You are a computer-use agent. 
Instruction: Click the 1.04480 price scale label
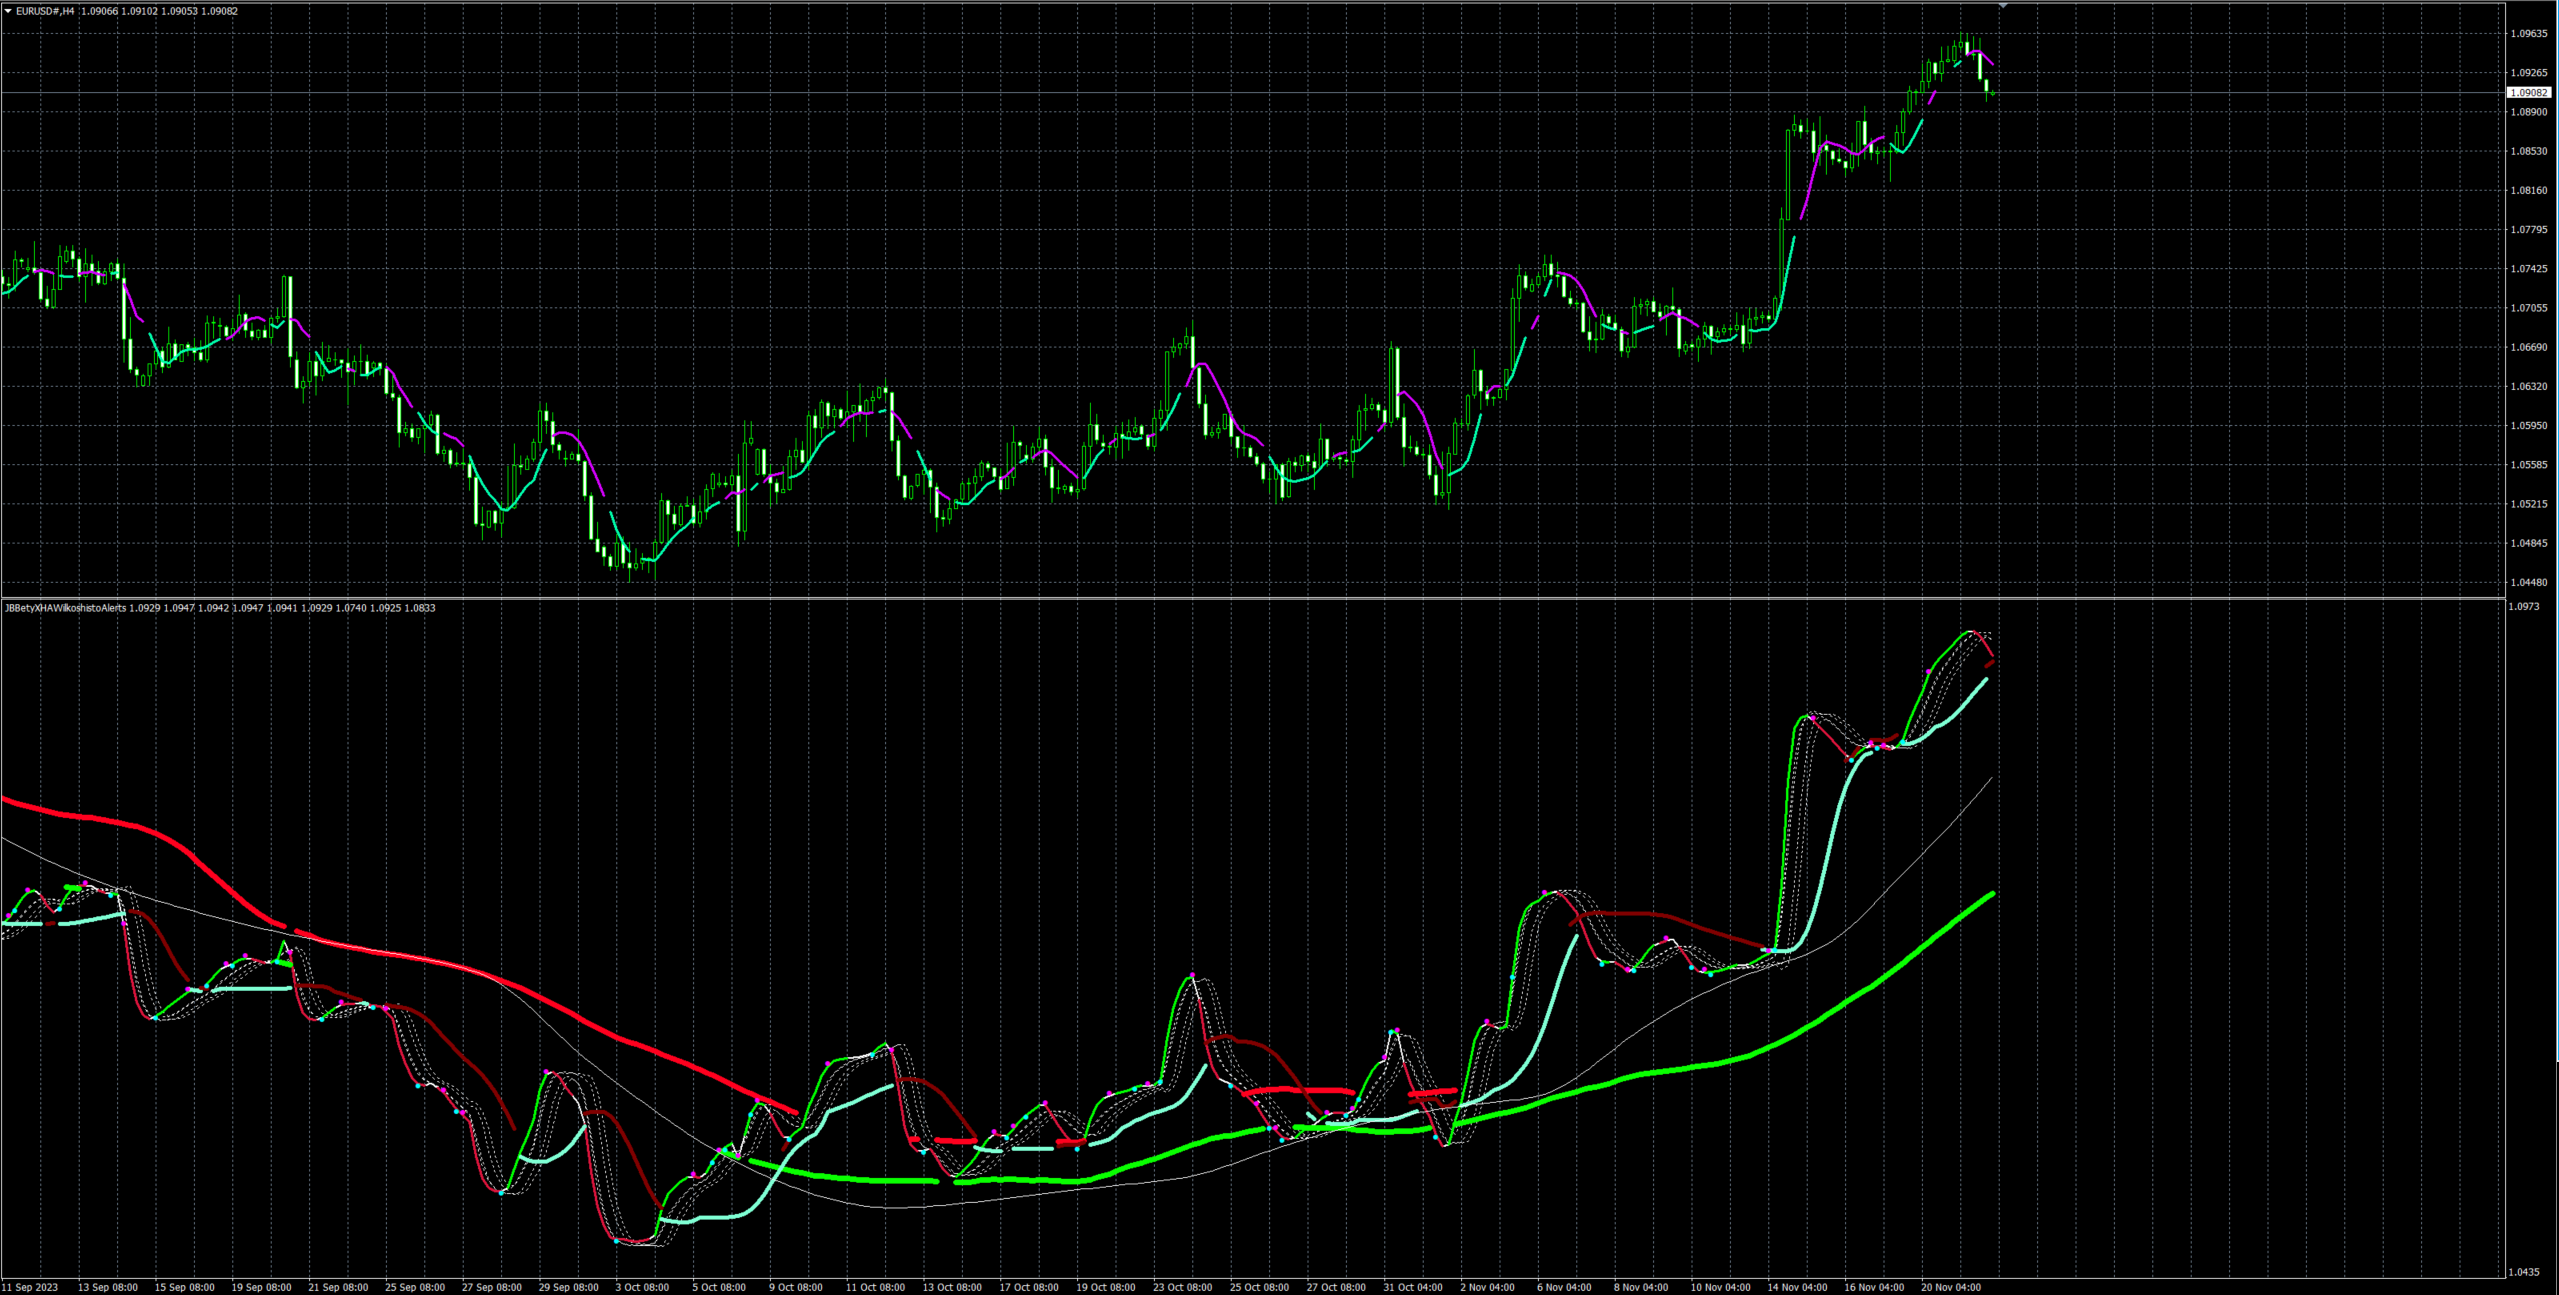coord(2529,582)
